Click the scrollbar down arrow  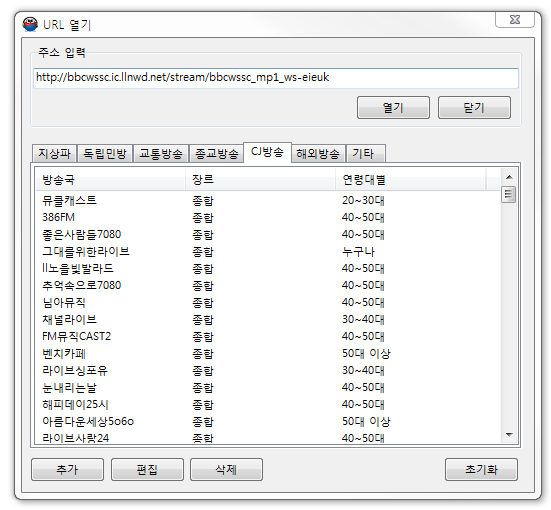pos(509,435)
